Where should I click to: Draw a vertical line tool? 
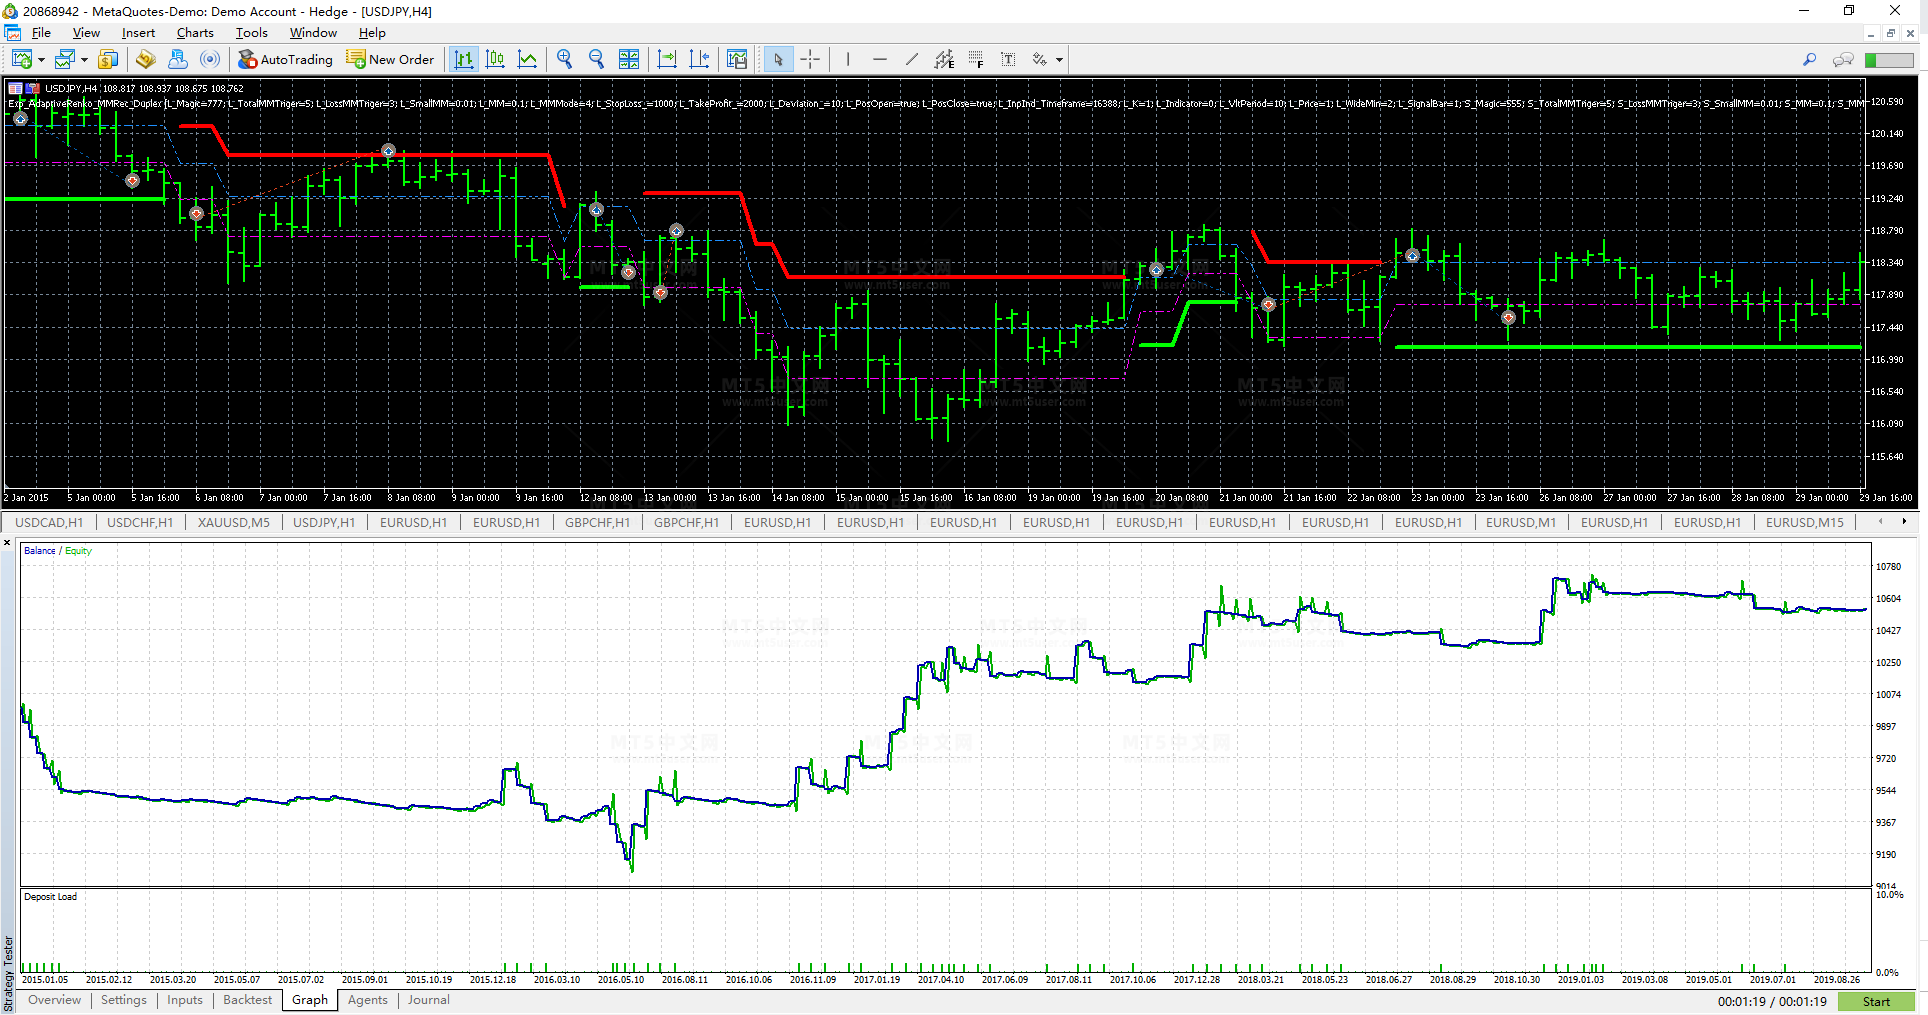click(x=848, y=59)
